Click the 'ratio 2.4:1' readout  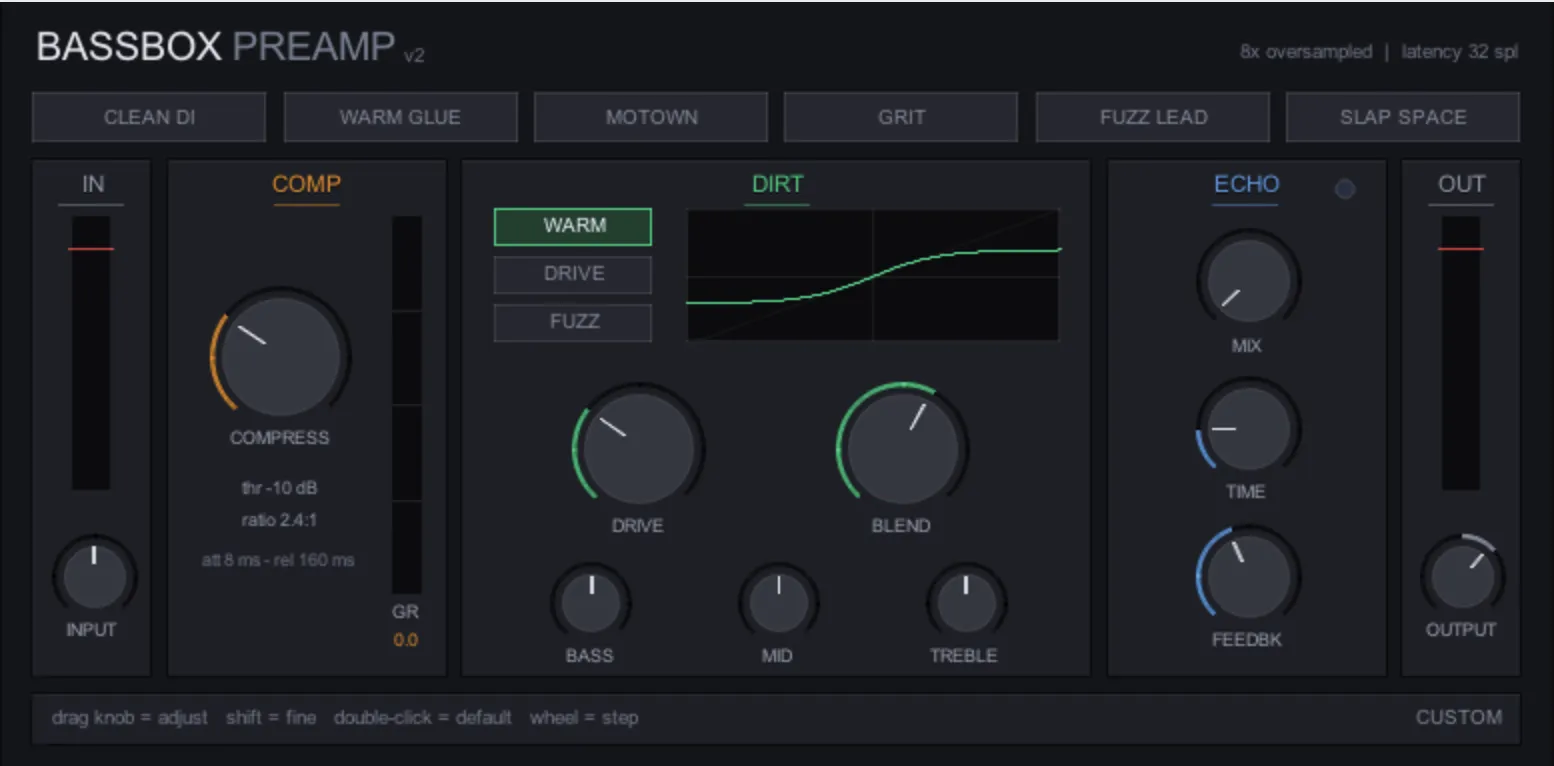(x=280, y=520)
